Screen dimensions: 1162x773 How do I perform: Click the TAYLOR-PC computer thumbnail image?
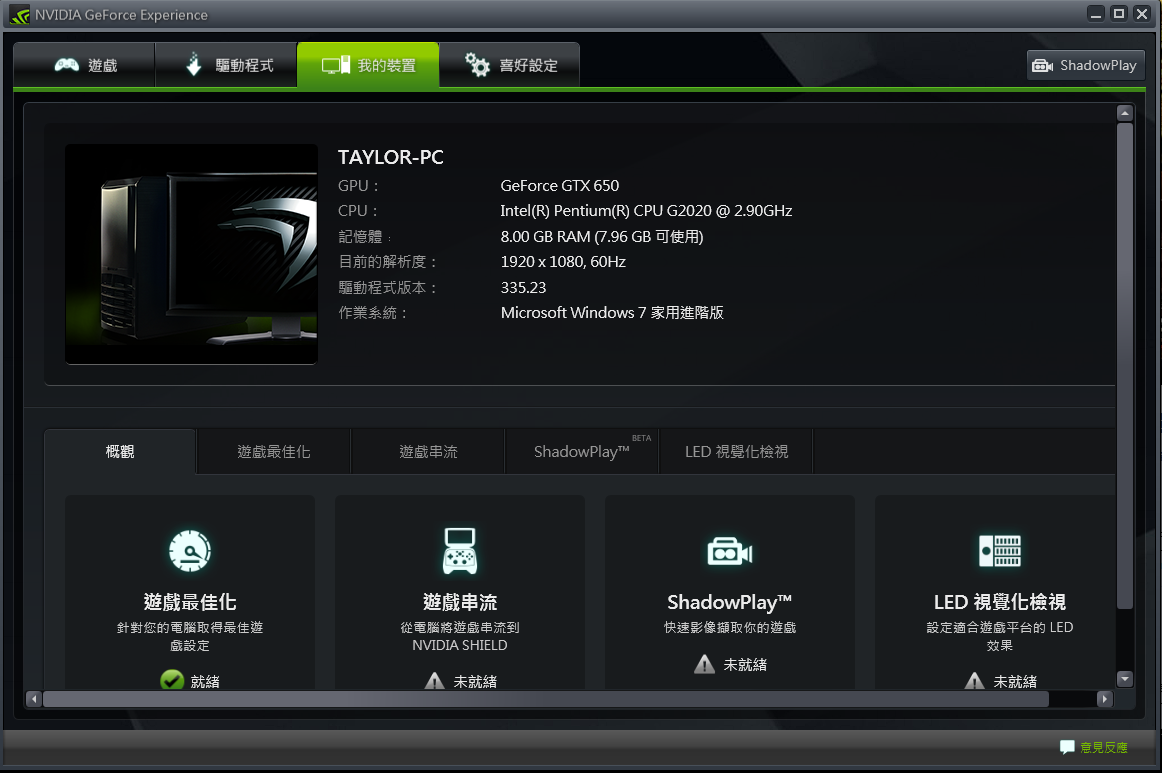click(191, 253)
